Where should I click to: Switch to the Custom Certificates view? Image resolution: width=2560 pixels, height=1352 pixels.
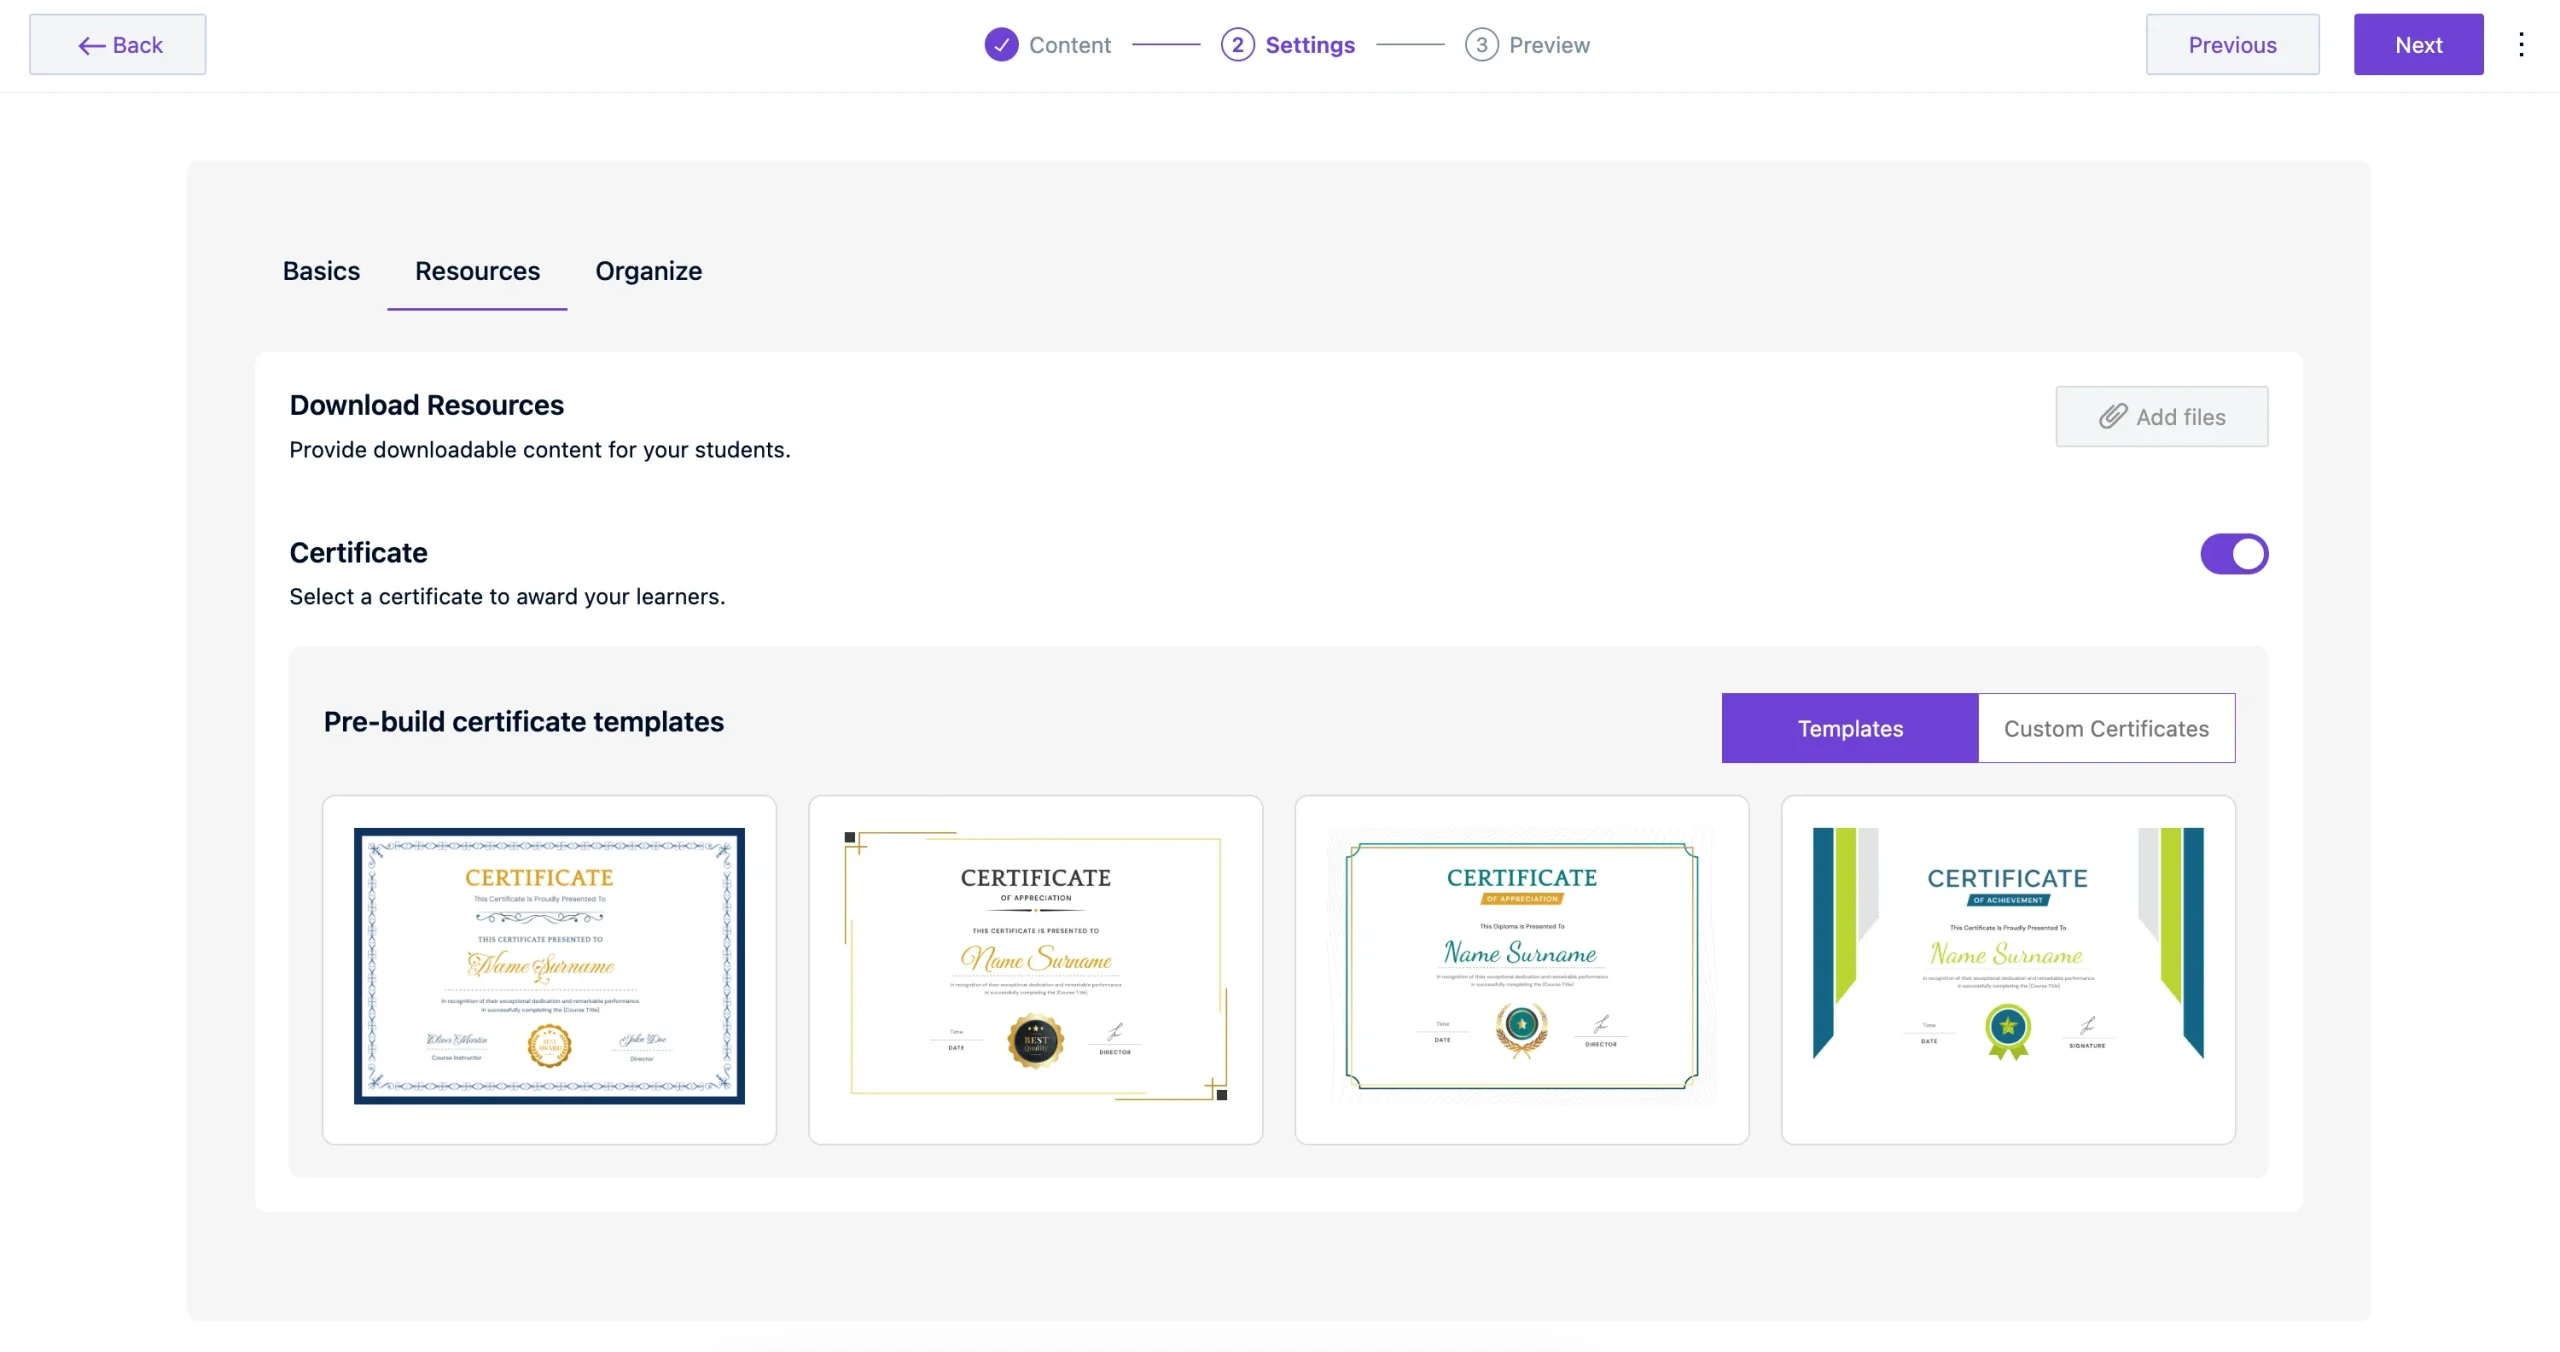coord(2106,728)
